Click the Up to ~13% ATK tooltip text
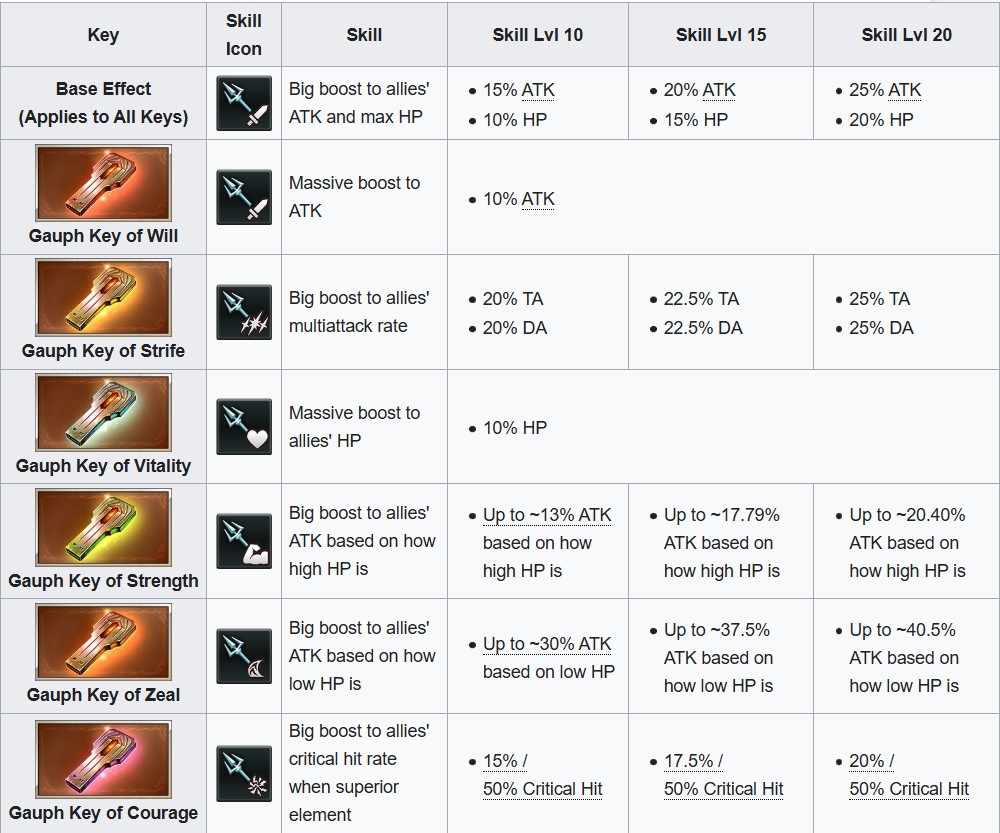This screenshot has height=833, width=1000. 547,515
